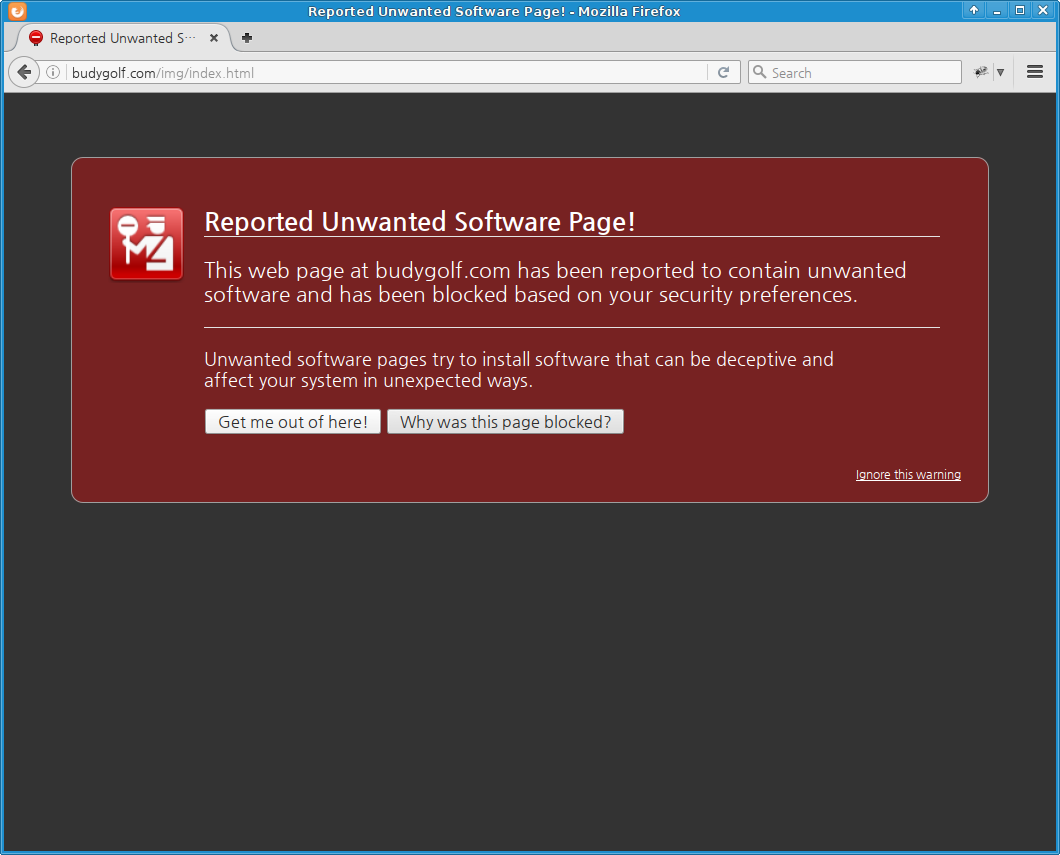Image resolution: width=1060 pixels, height=855 pixels.
Task: Open the Firefox hamburger menu
Action: point(1034,72)
